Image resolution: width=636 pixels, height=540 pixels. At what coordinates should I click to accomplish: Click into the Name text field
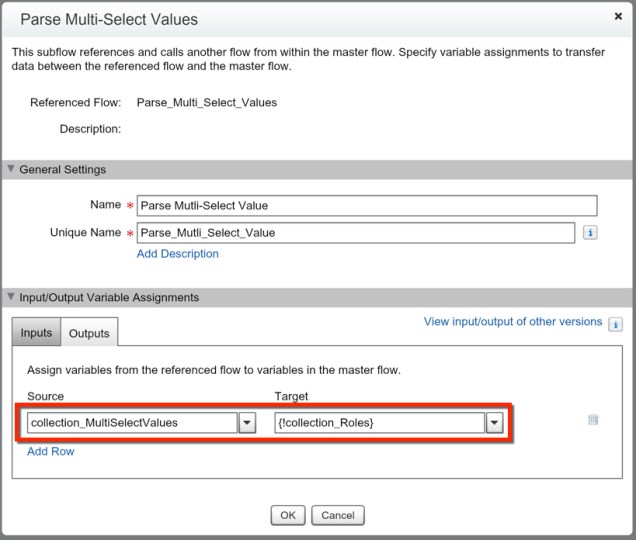pyautogui.click(x=366, y=206)
